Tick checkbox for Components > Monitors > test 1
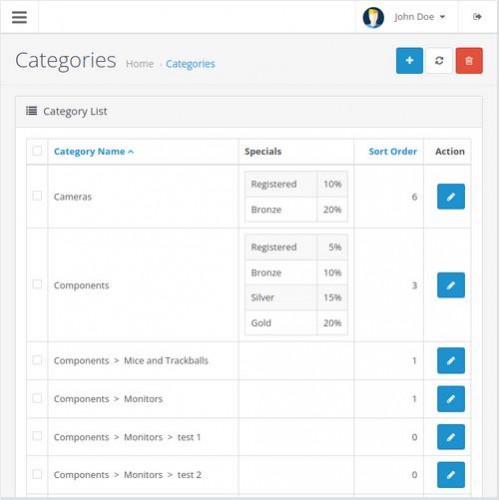This screenshot has width=500, height=500. point(37,436)
